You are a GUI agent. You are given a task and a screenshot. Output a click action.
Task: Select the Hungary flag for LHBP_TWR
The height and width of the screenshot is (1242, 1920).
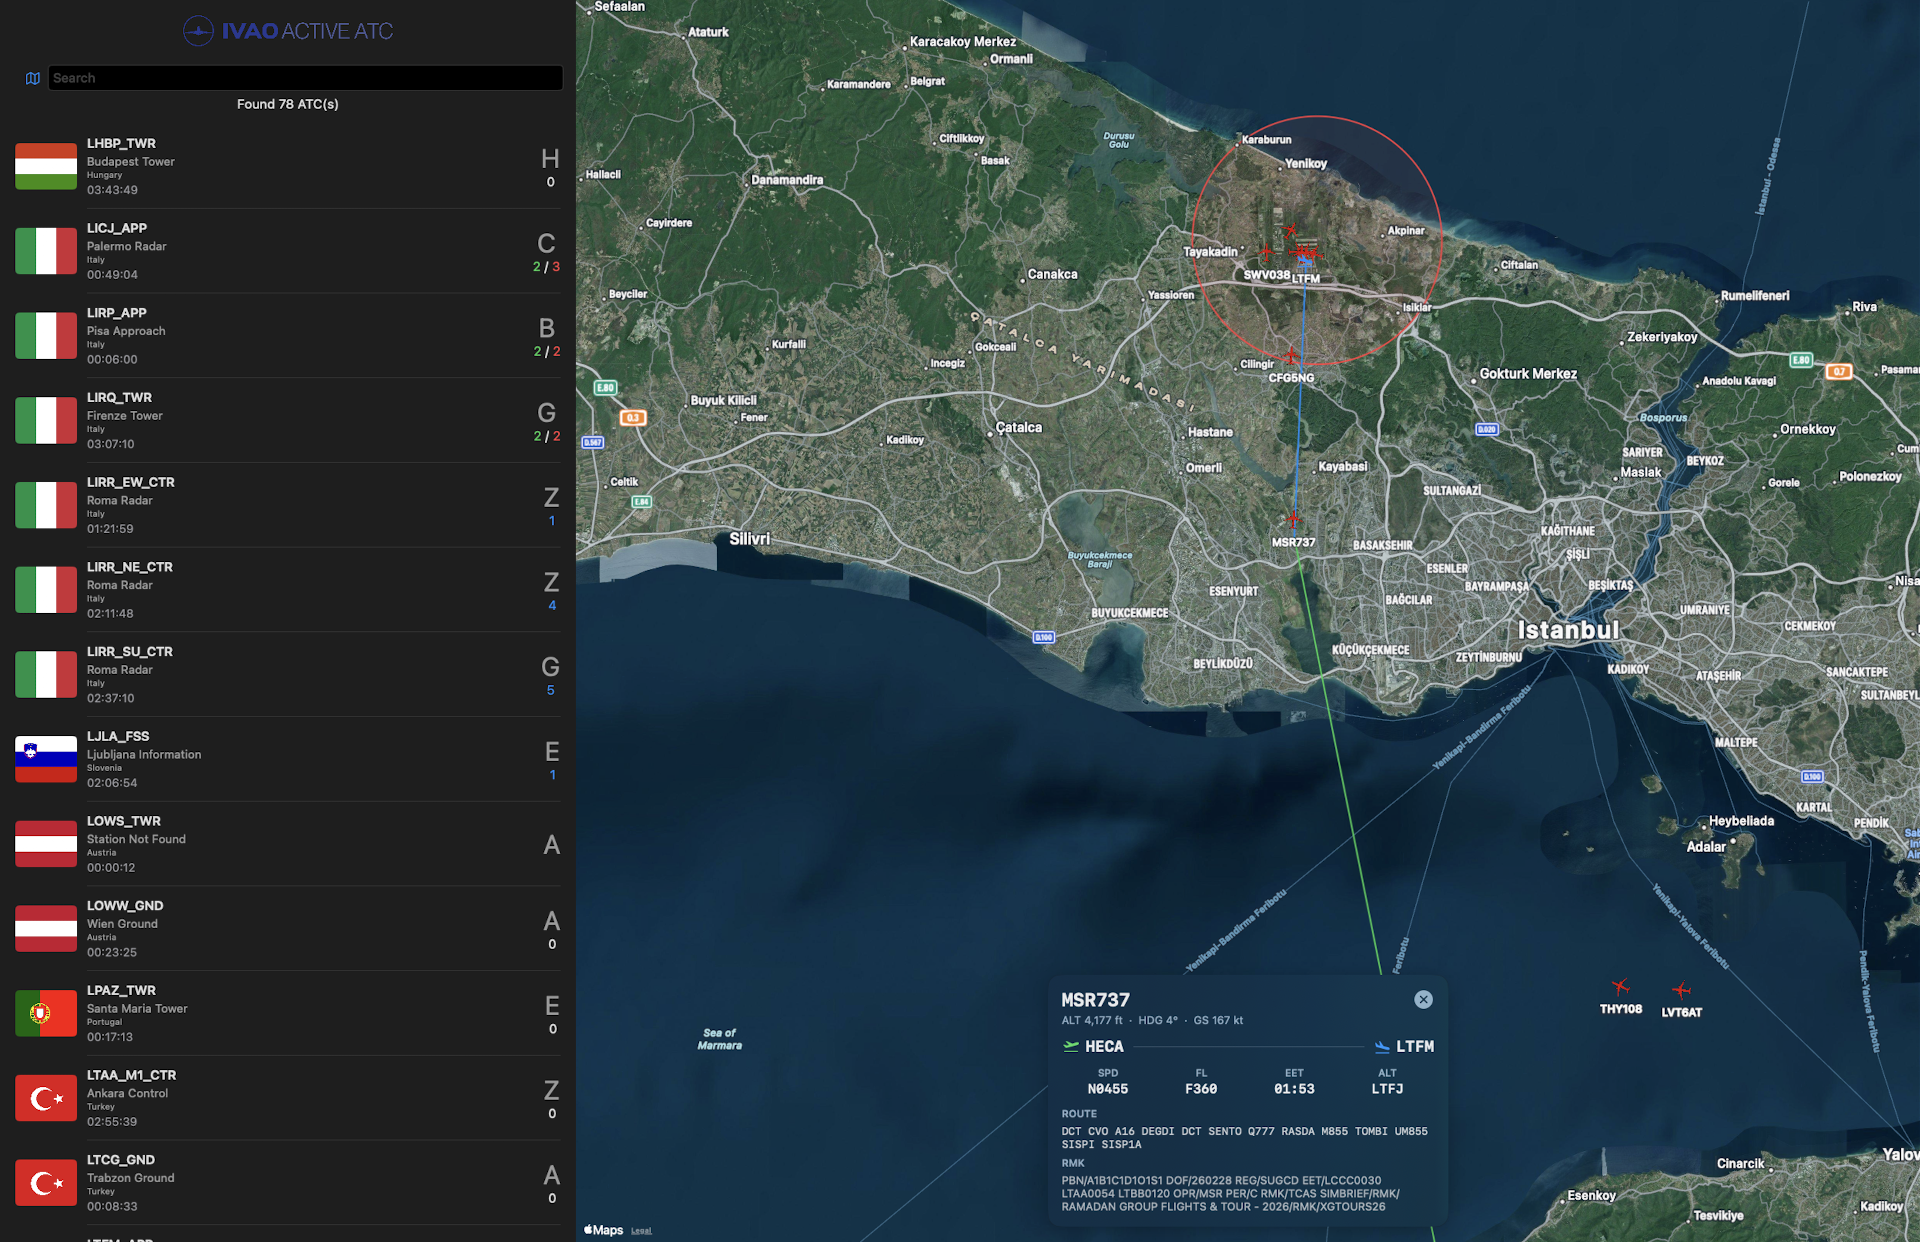pyautogui.click(x=45, y=166)
